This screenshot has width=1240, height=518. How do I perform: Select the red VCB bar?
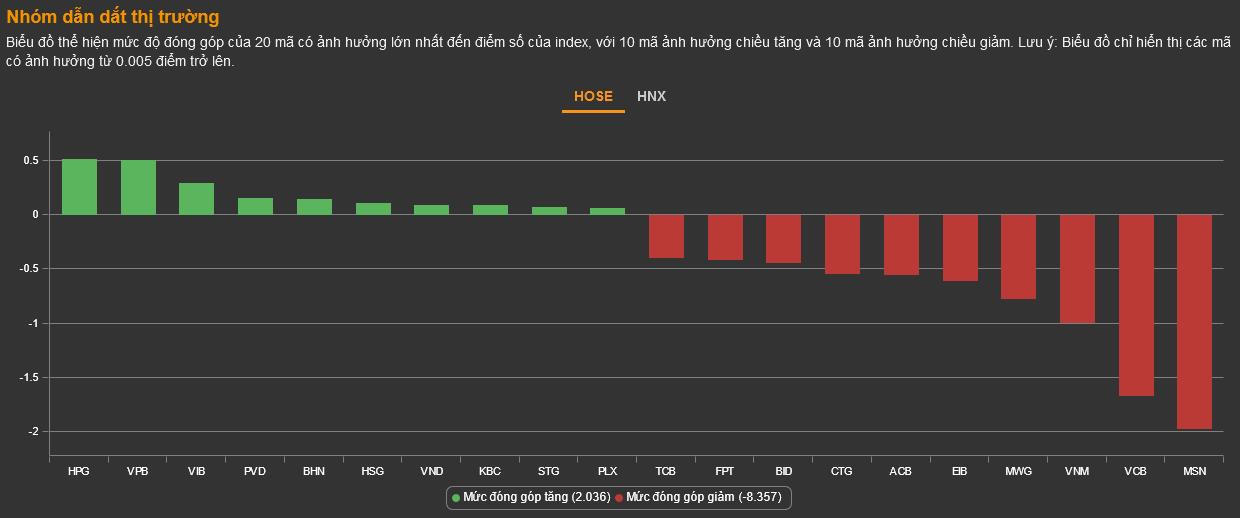[x=1136, y=305]
